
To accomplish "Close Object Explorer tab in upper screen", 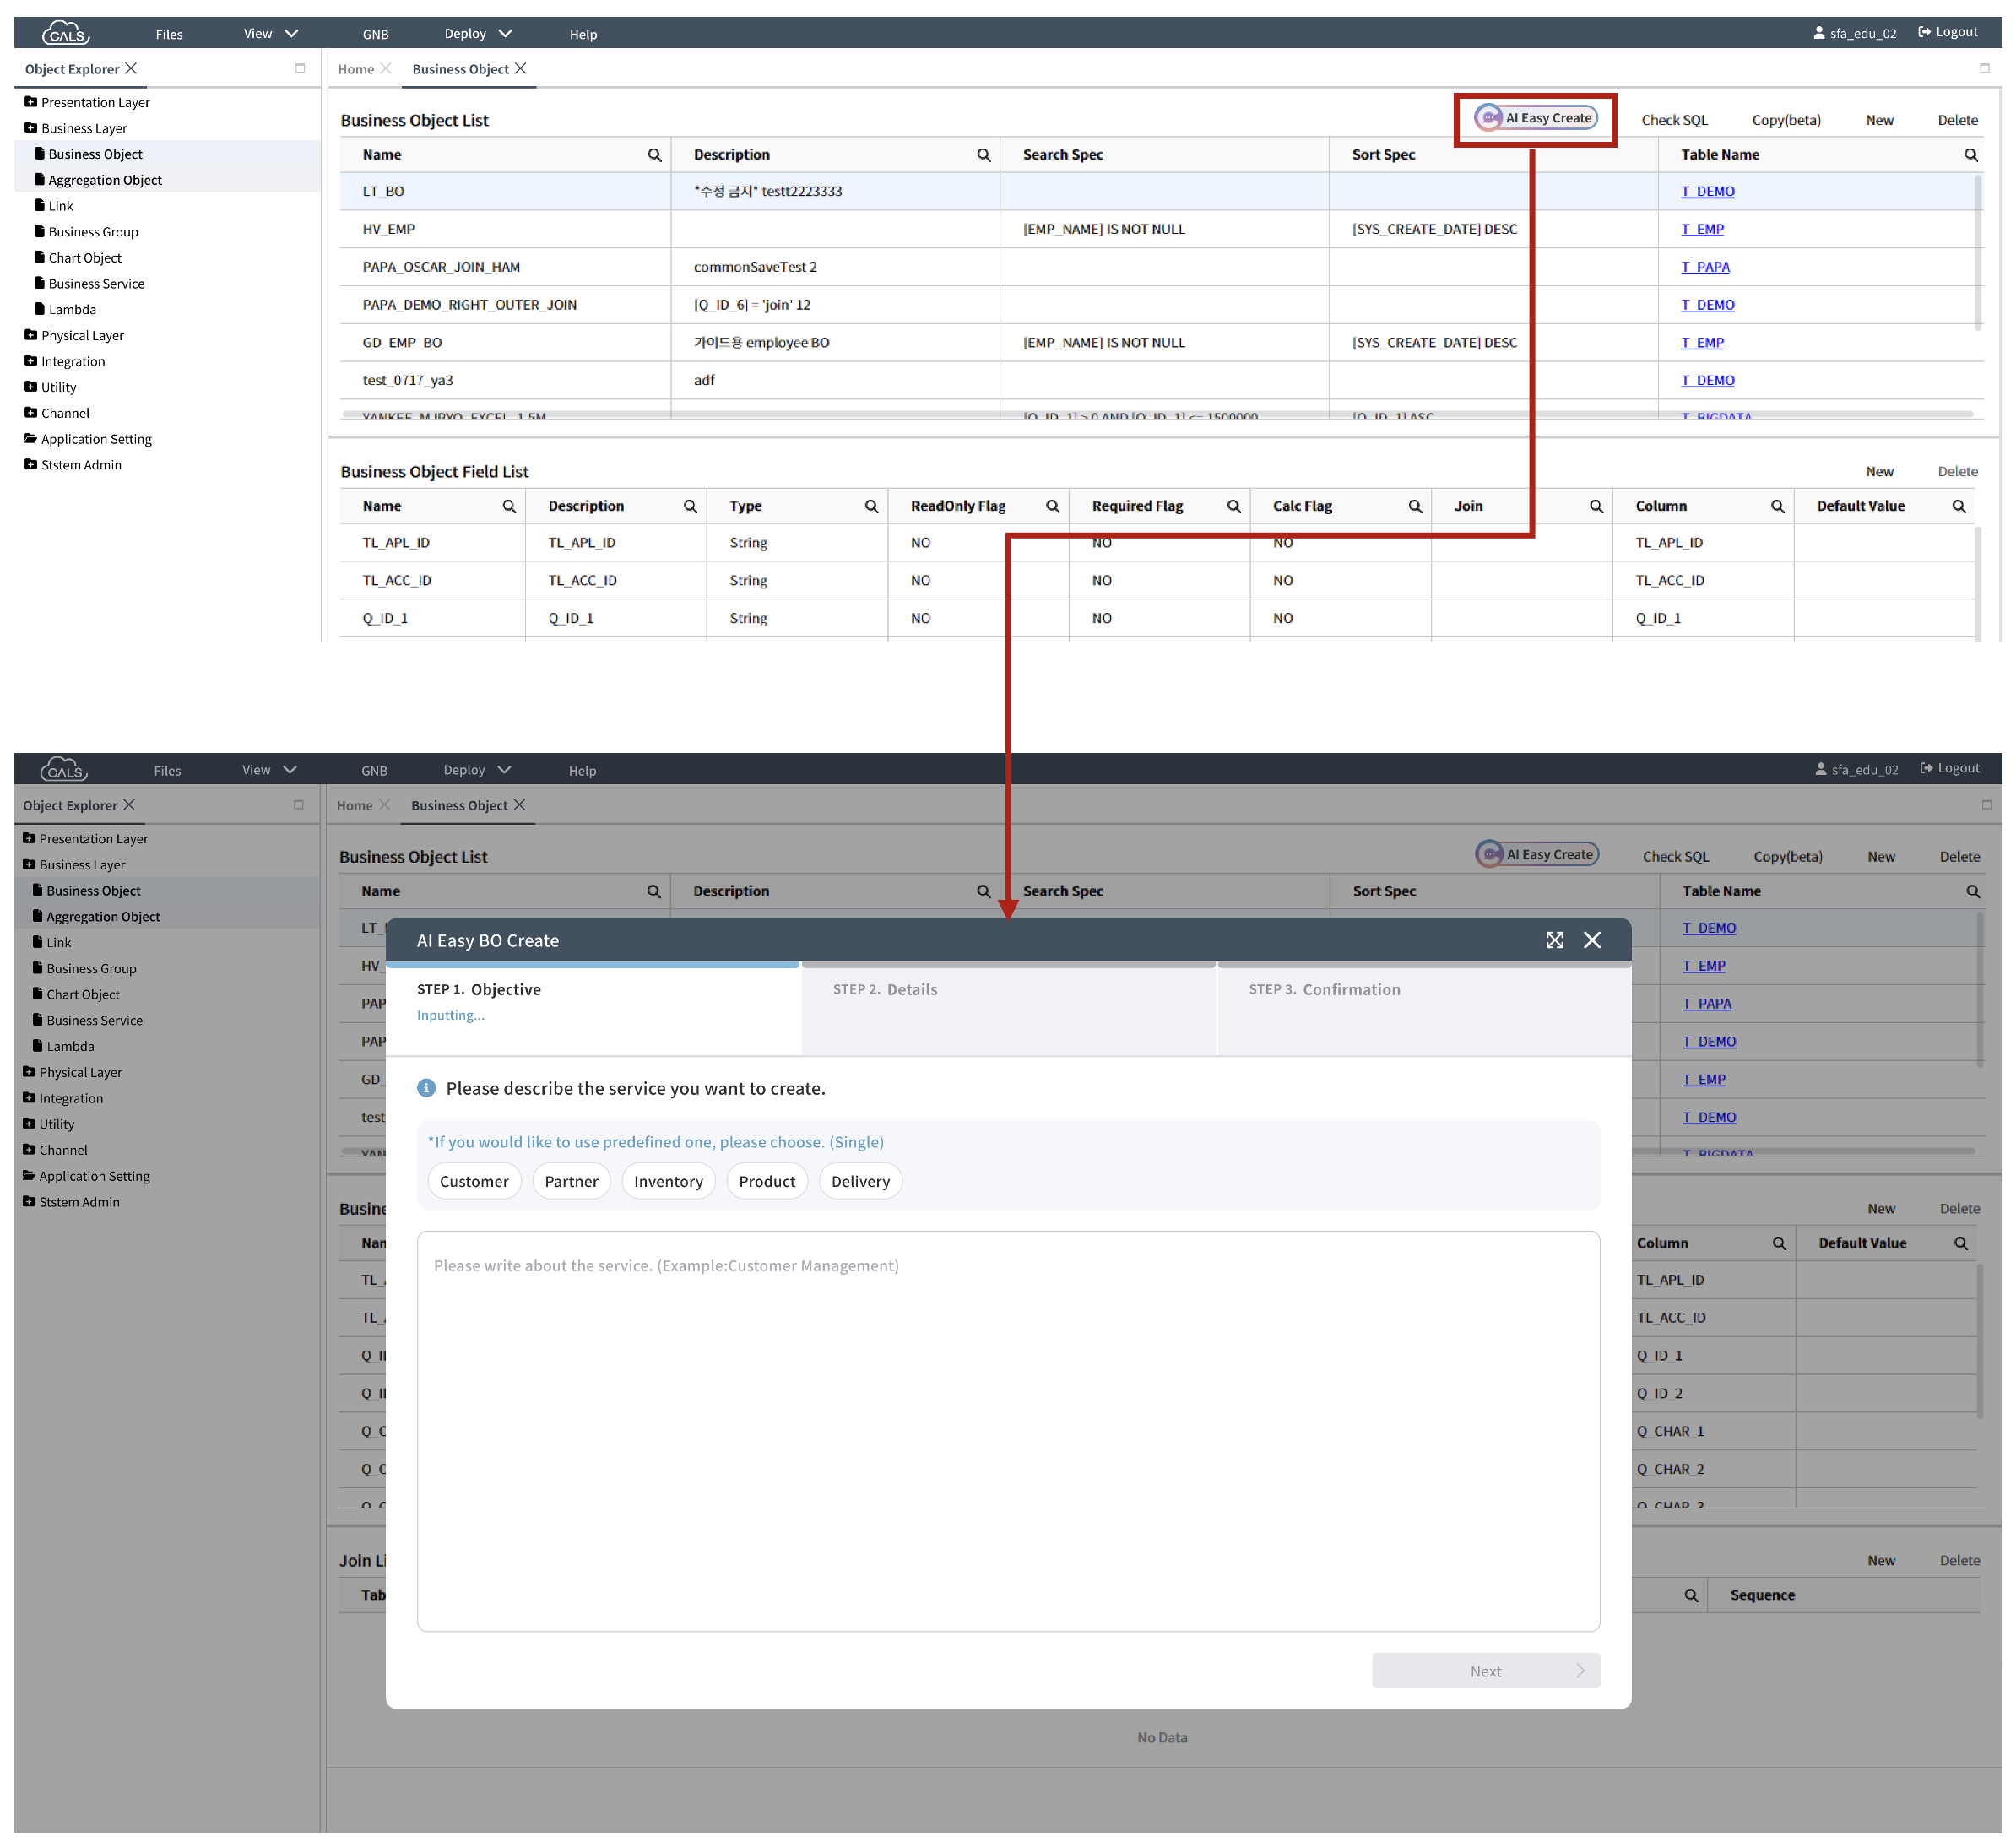I will click(x=131, y=68).
